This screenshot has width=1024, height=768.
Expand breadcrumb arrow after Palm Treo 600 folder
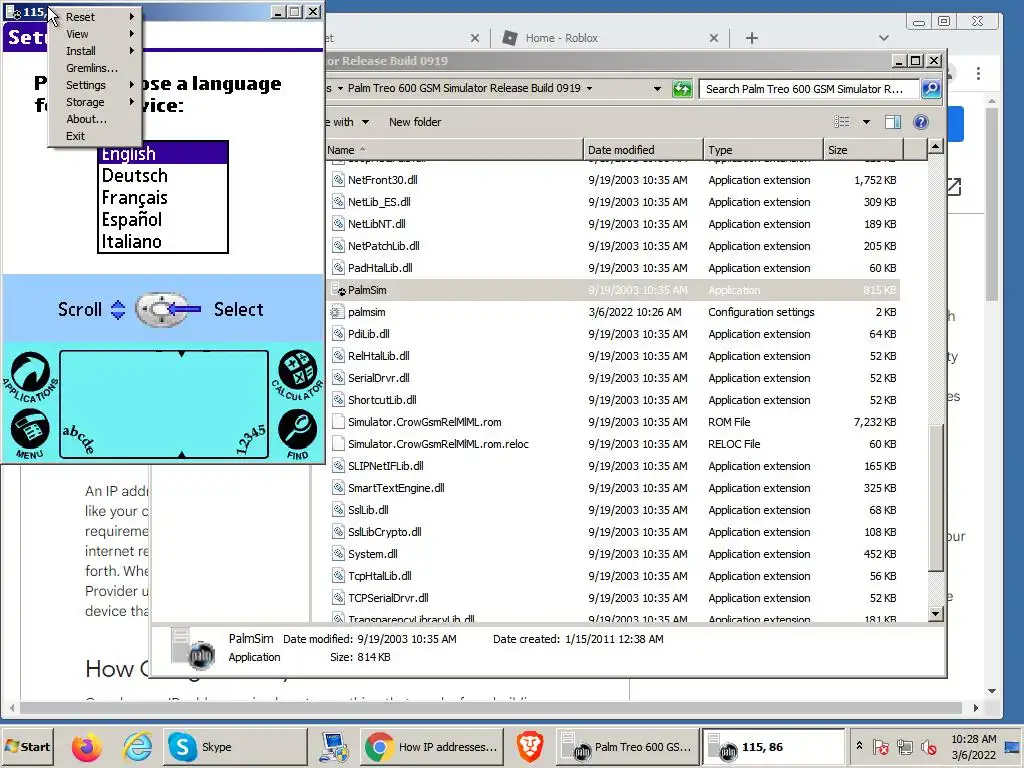pos(589,88)
